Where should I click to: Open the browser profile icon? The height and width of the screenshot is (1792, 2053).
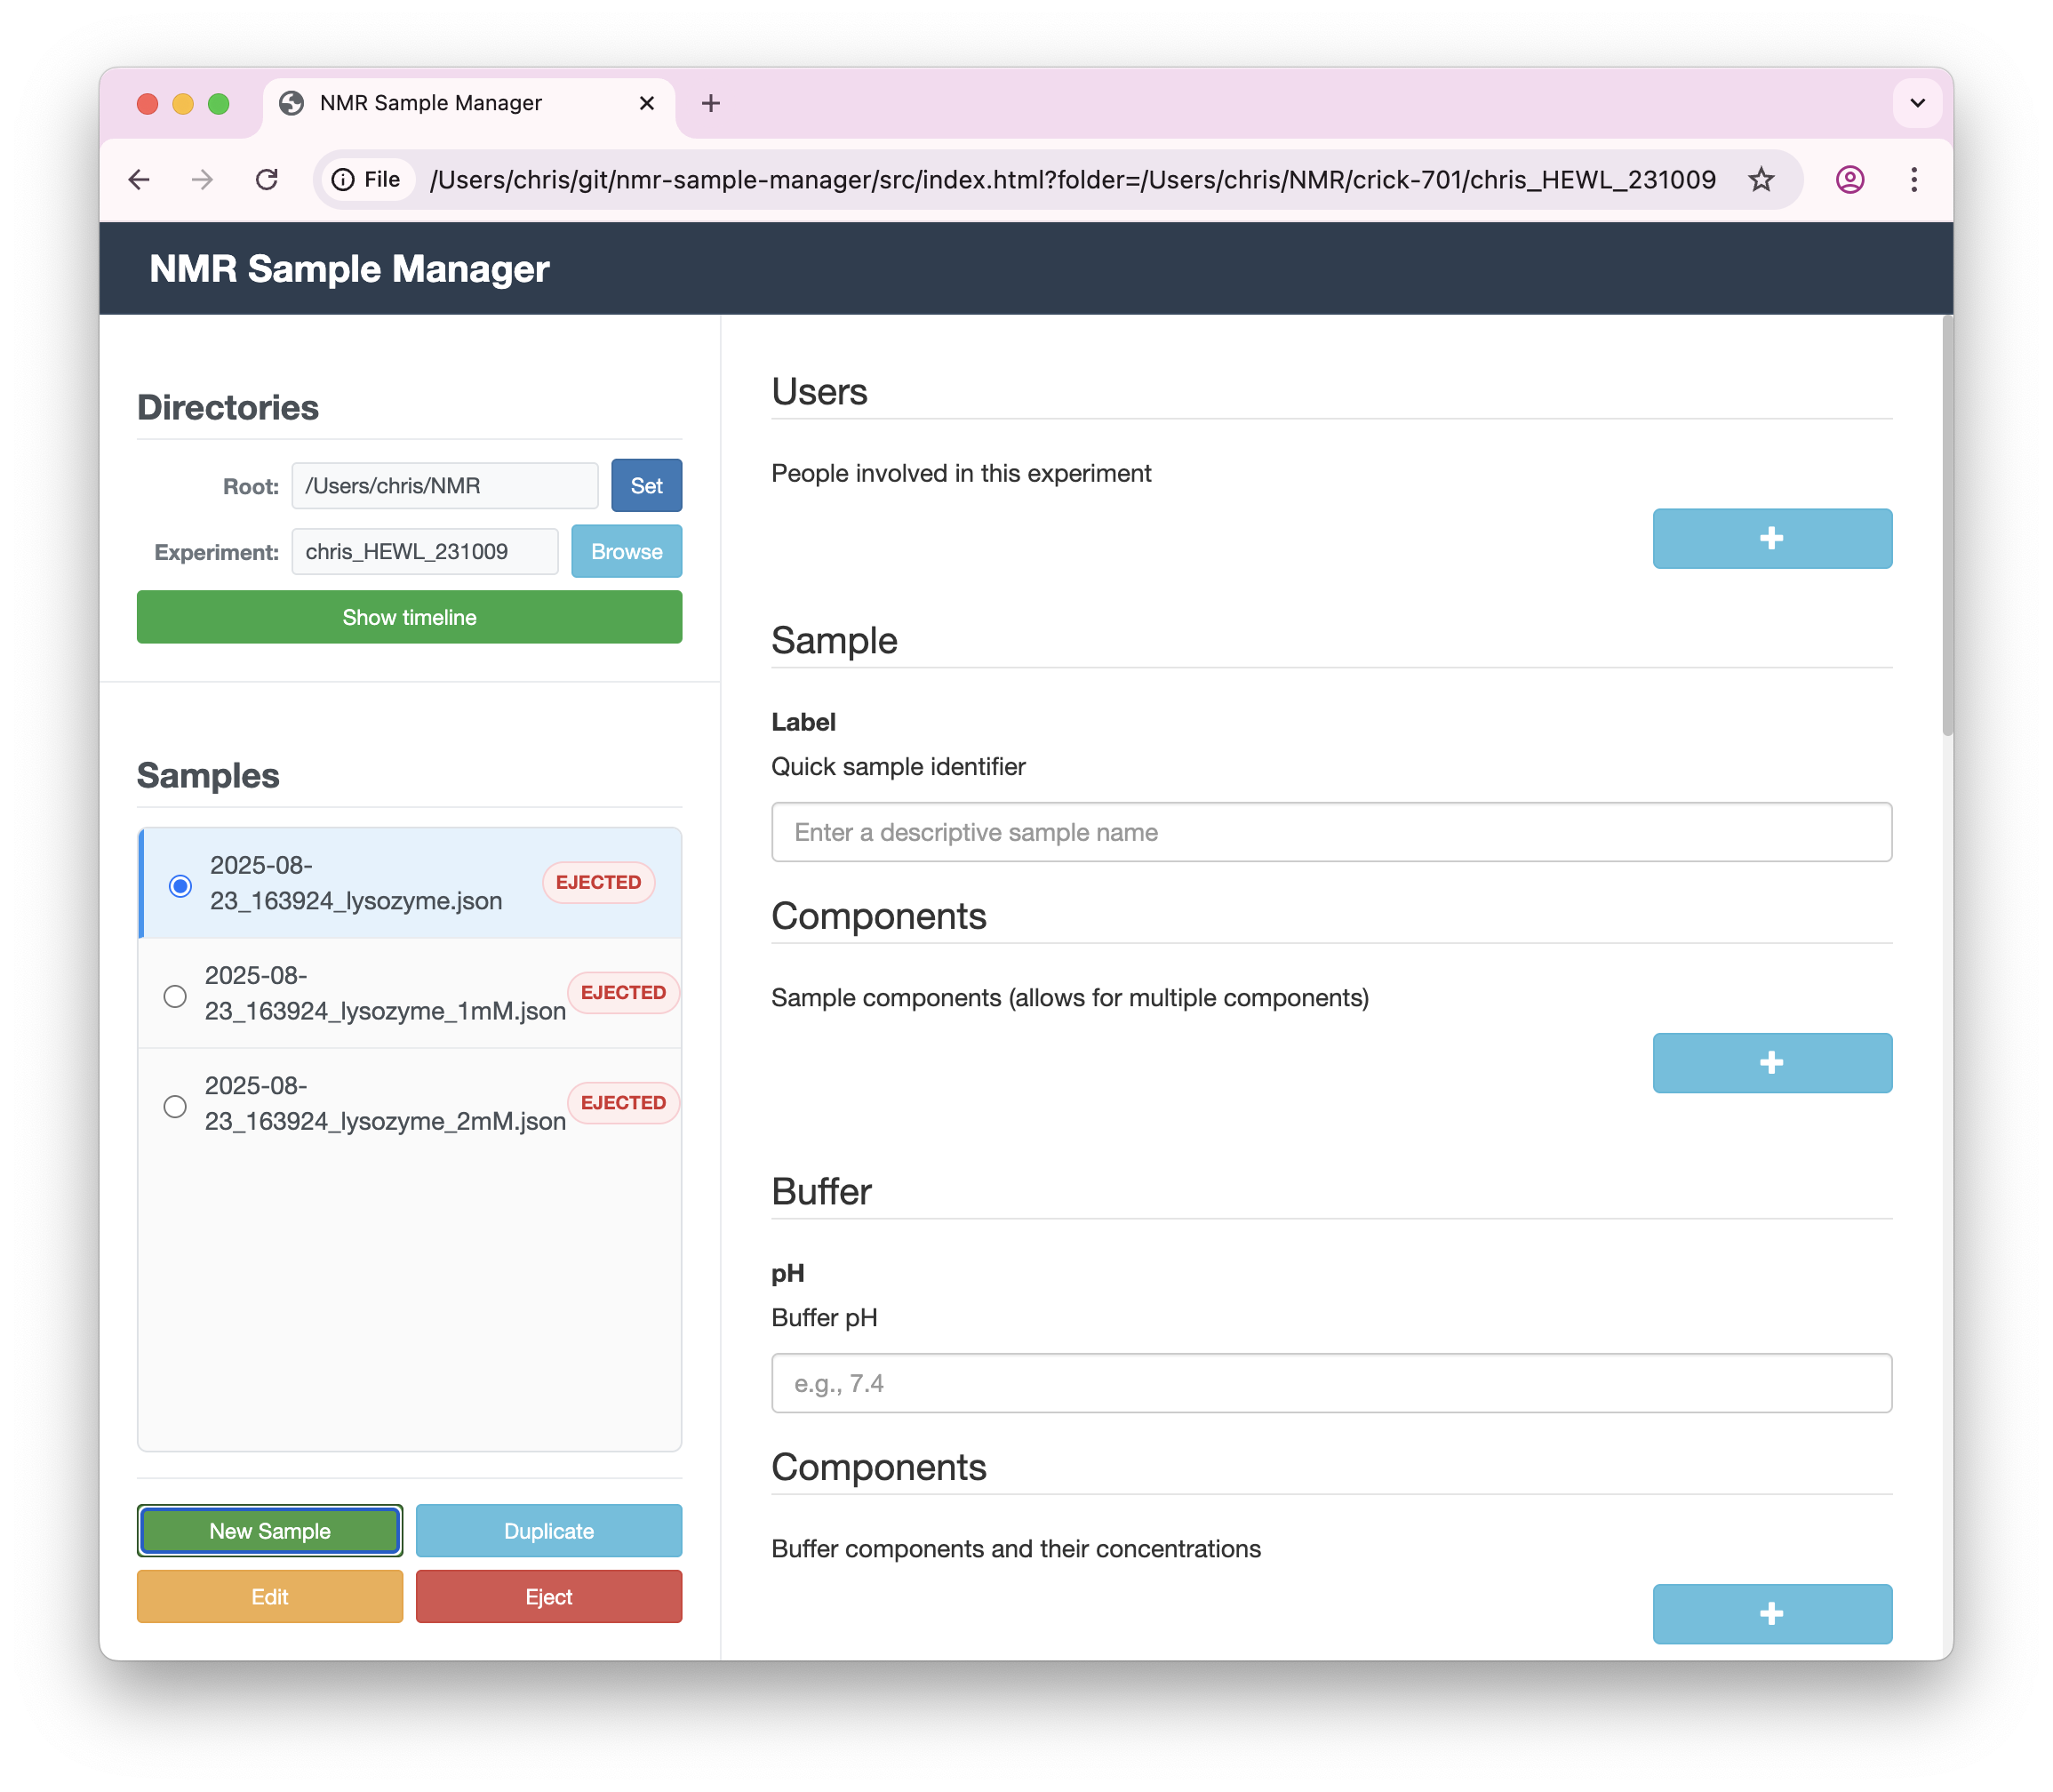1849,180
